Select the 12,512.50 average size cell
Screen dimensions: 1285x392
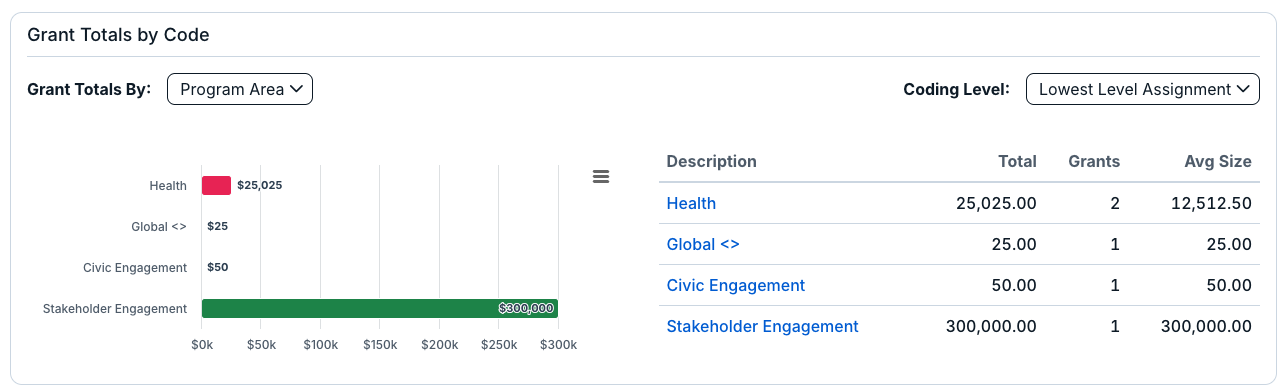[1212, 203]
